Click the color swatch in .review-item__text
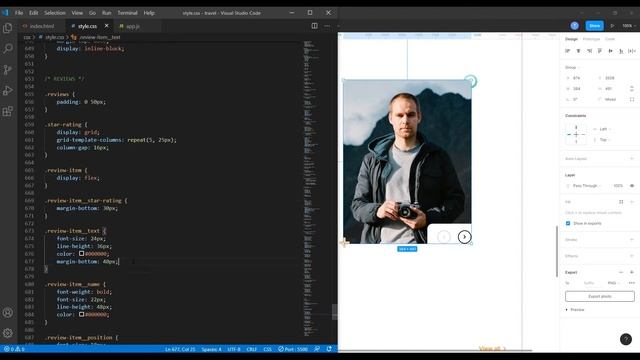This screenshot has height=360, width=640. pos(82,253)
